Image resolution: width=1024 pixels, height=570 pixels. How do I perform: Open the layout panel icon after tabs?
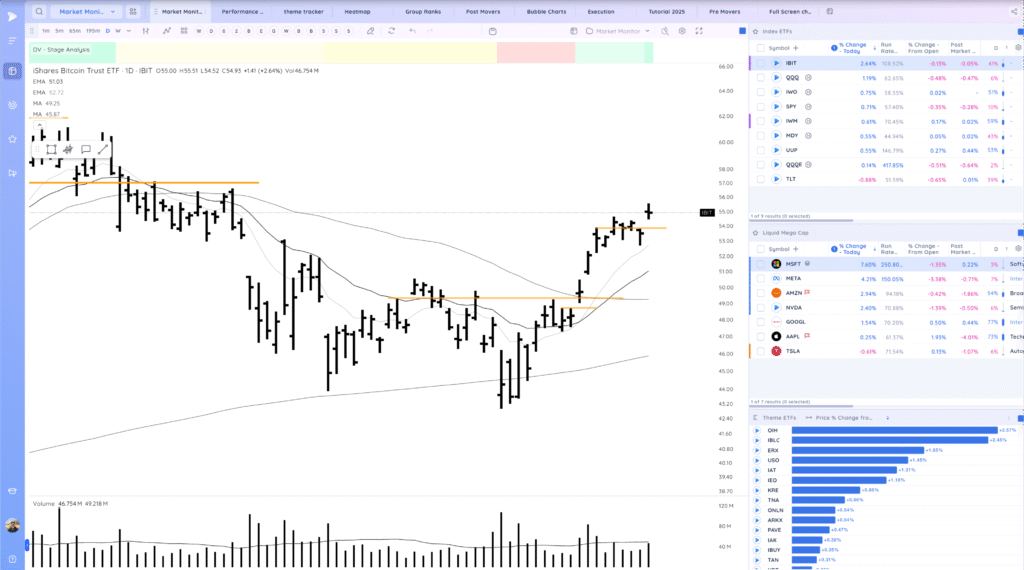click(x=830, y=12)
